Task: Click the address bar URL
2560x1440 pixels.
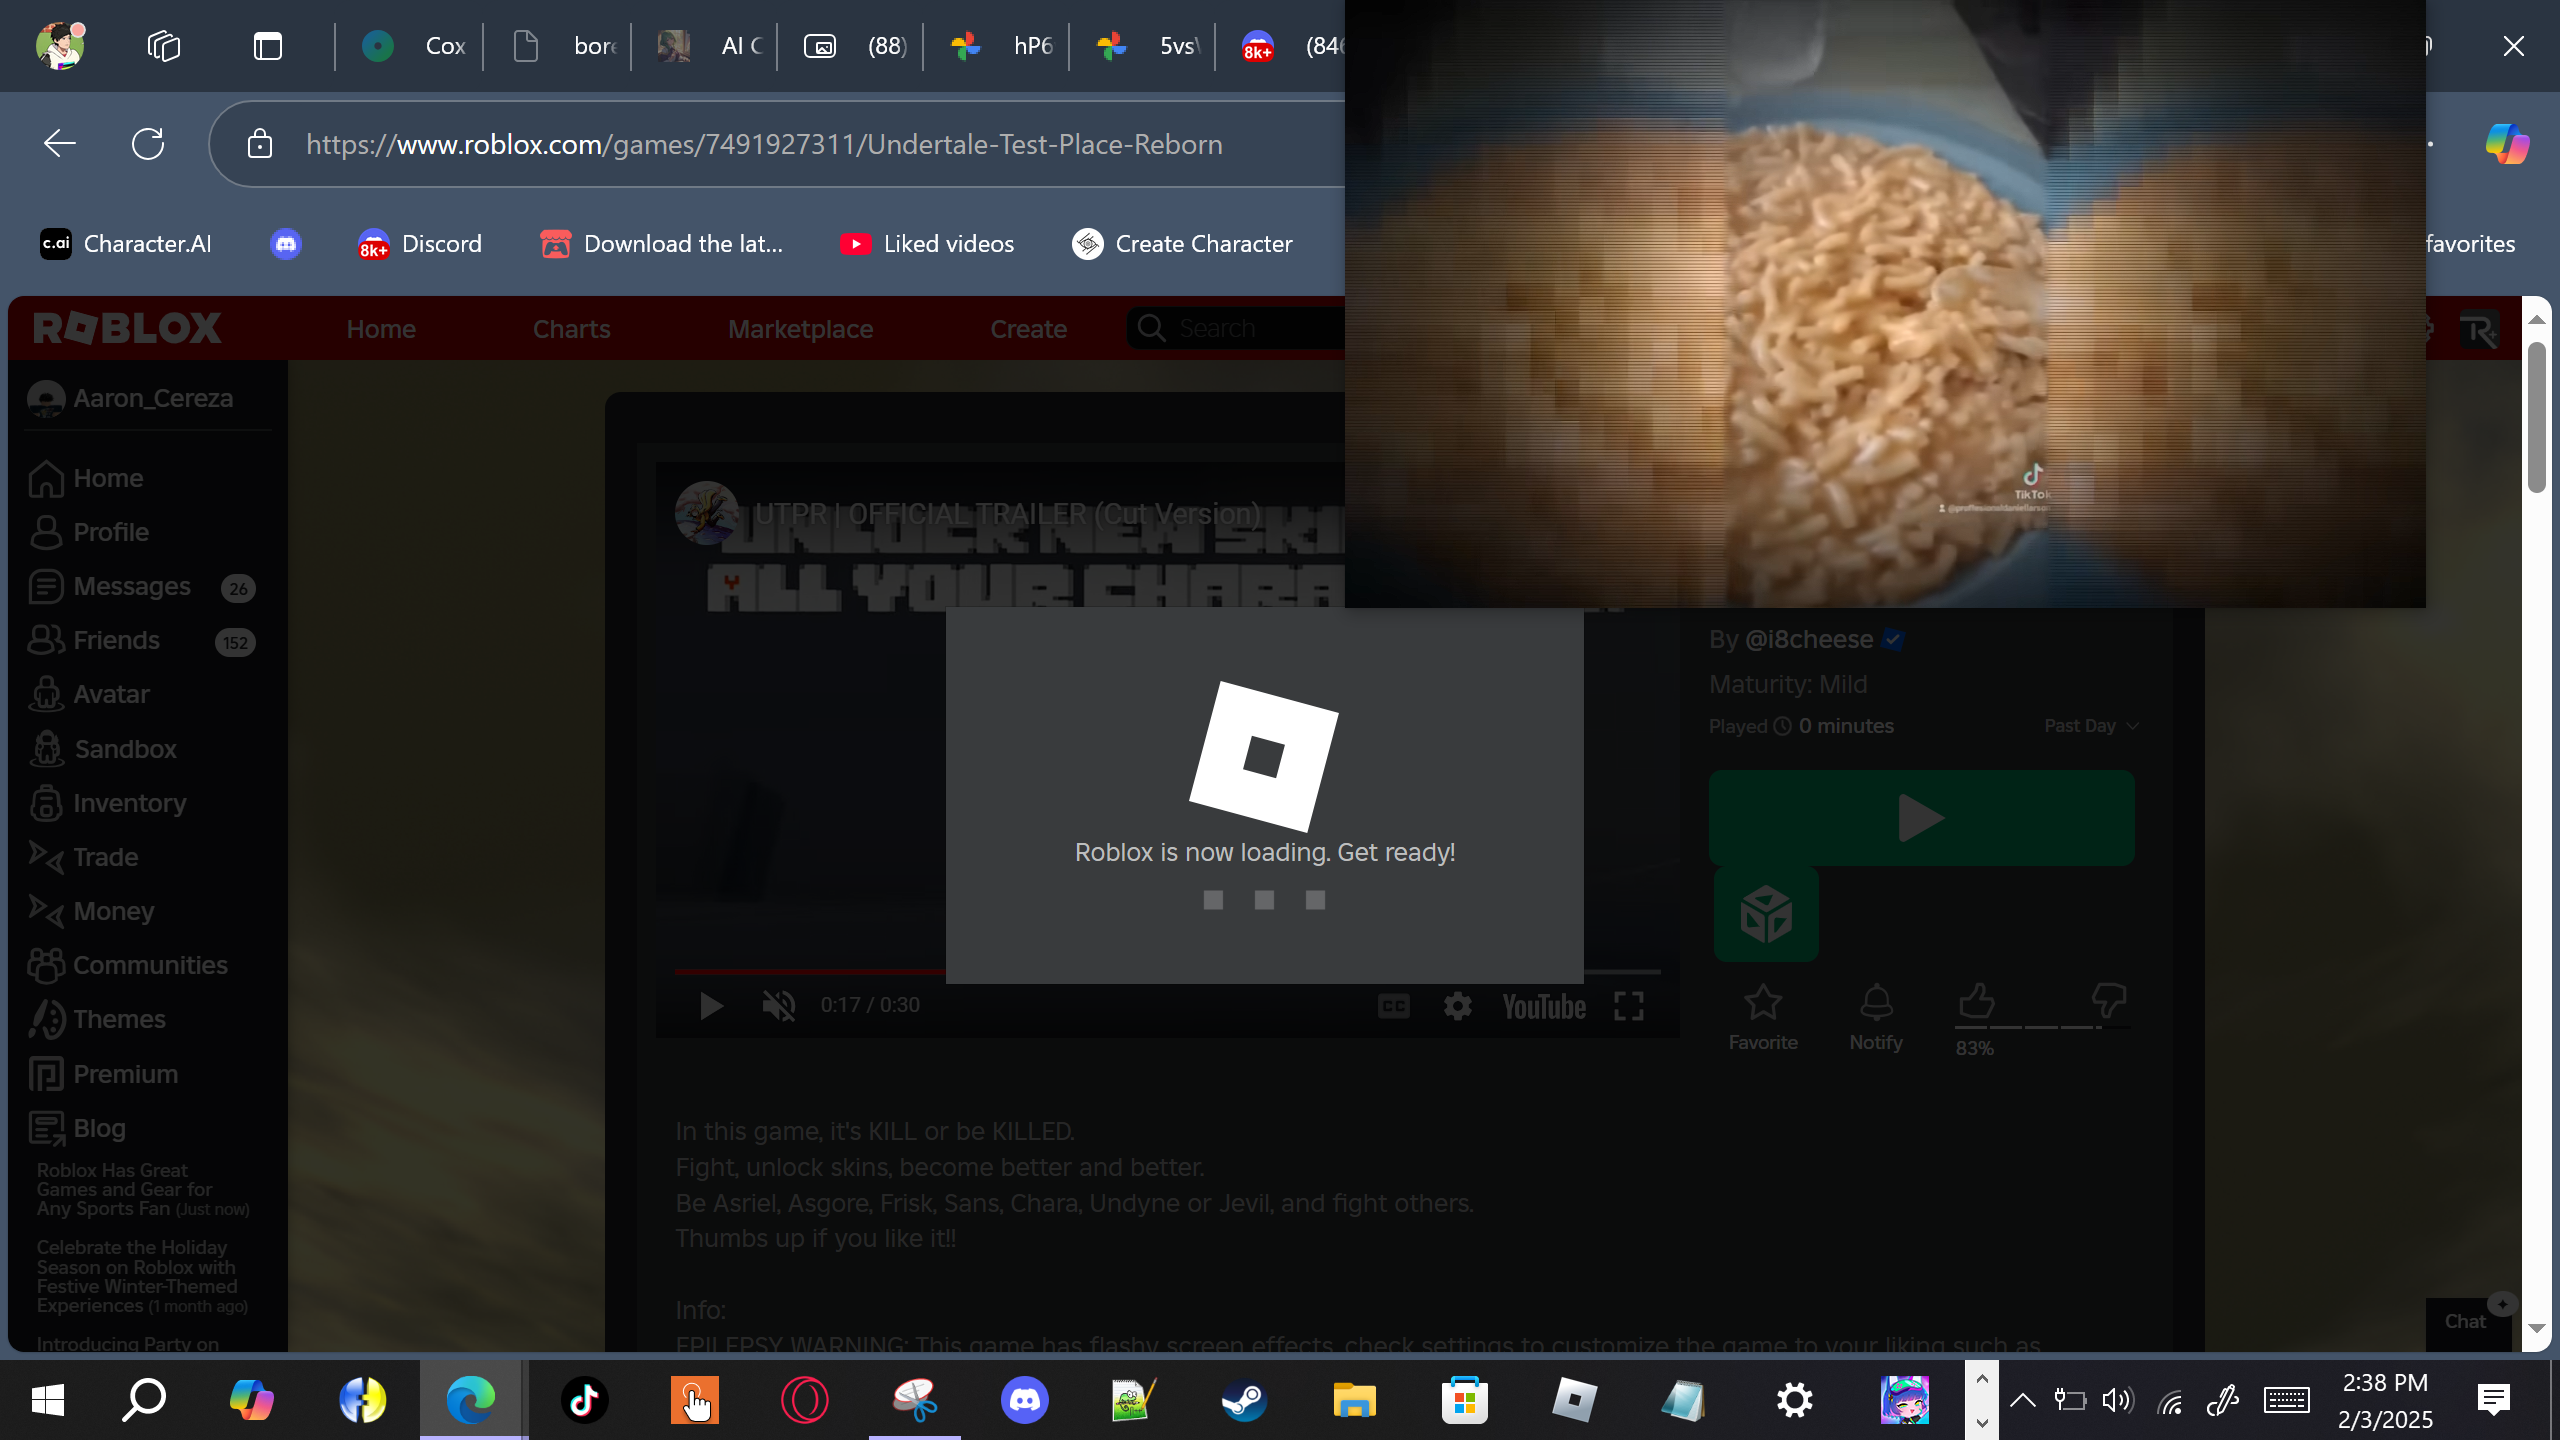Action: [x=764, y=145]
